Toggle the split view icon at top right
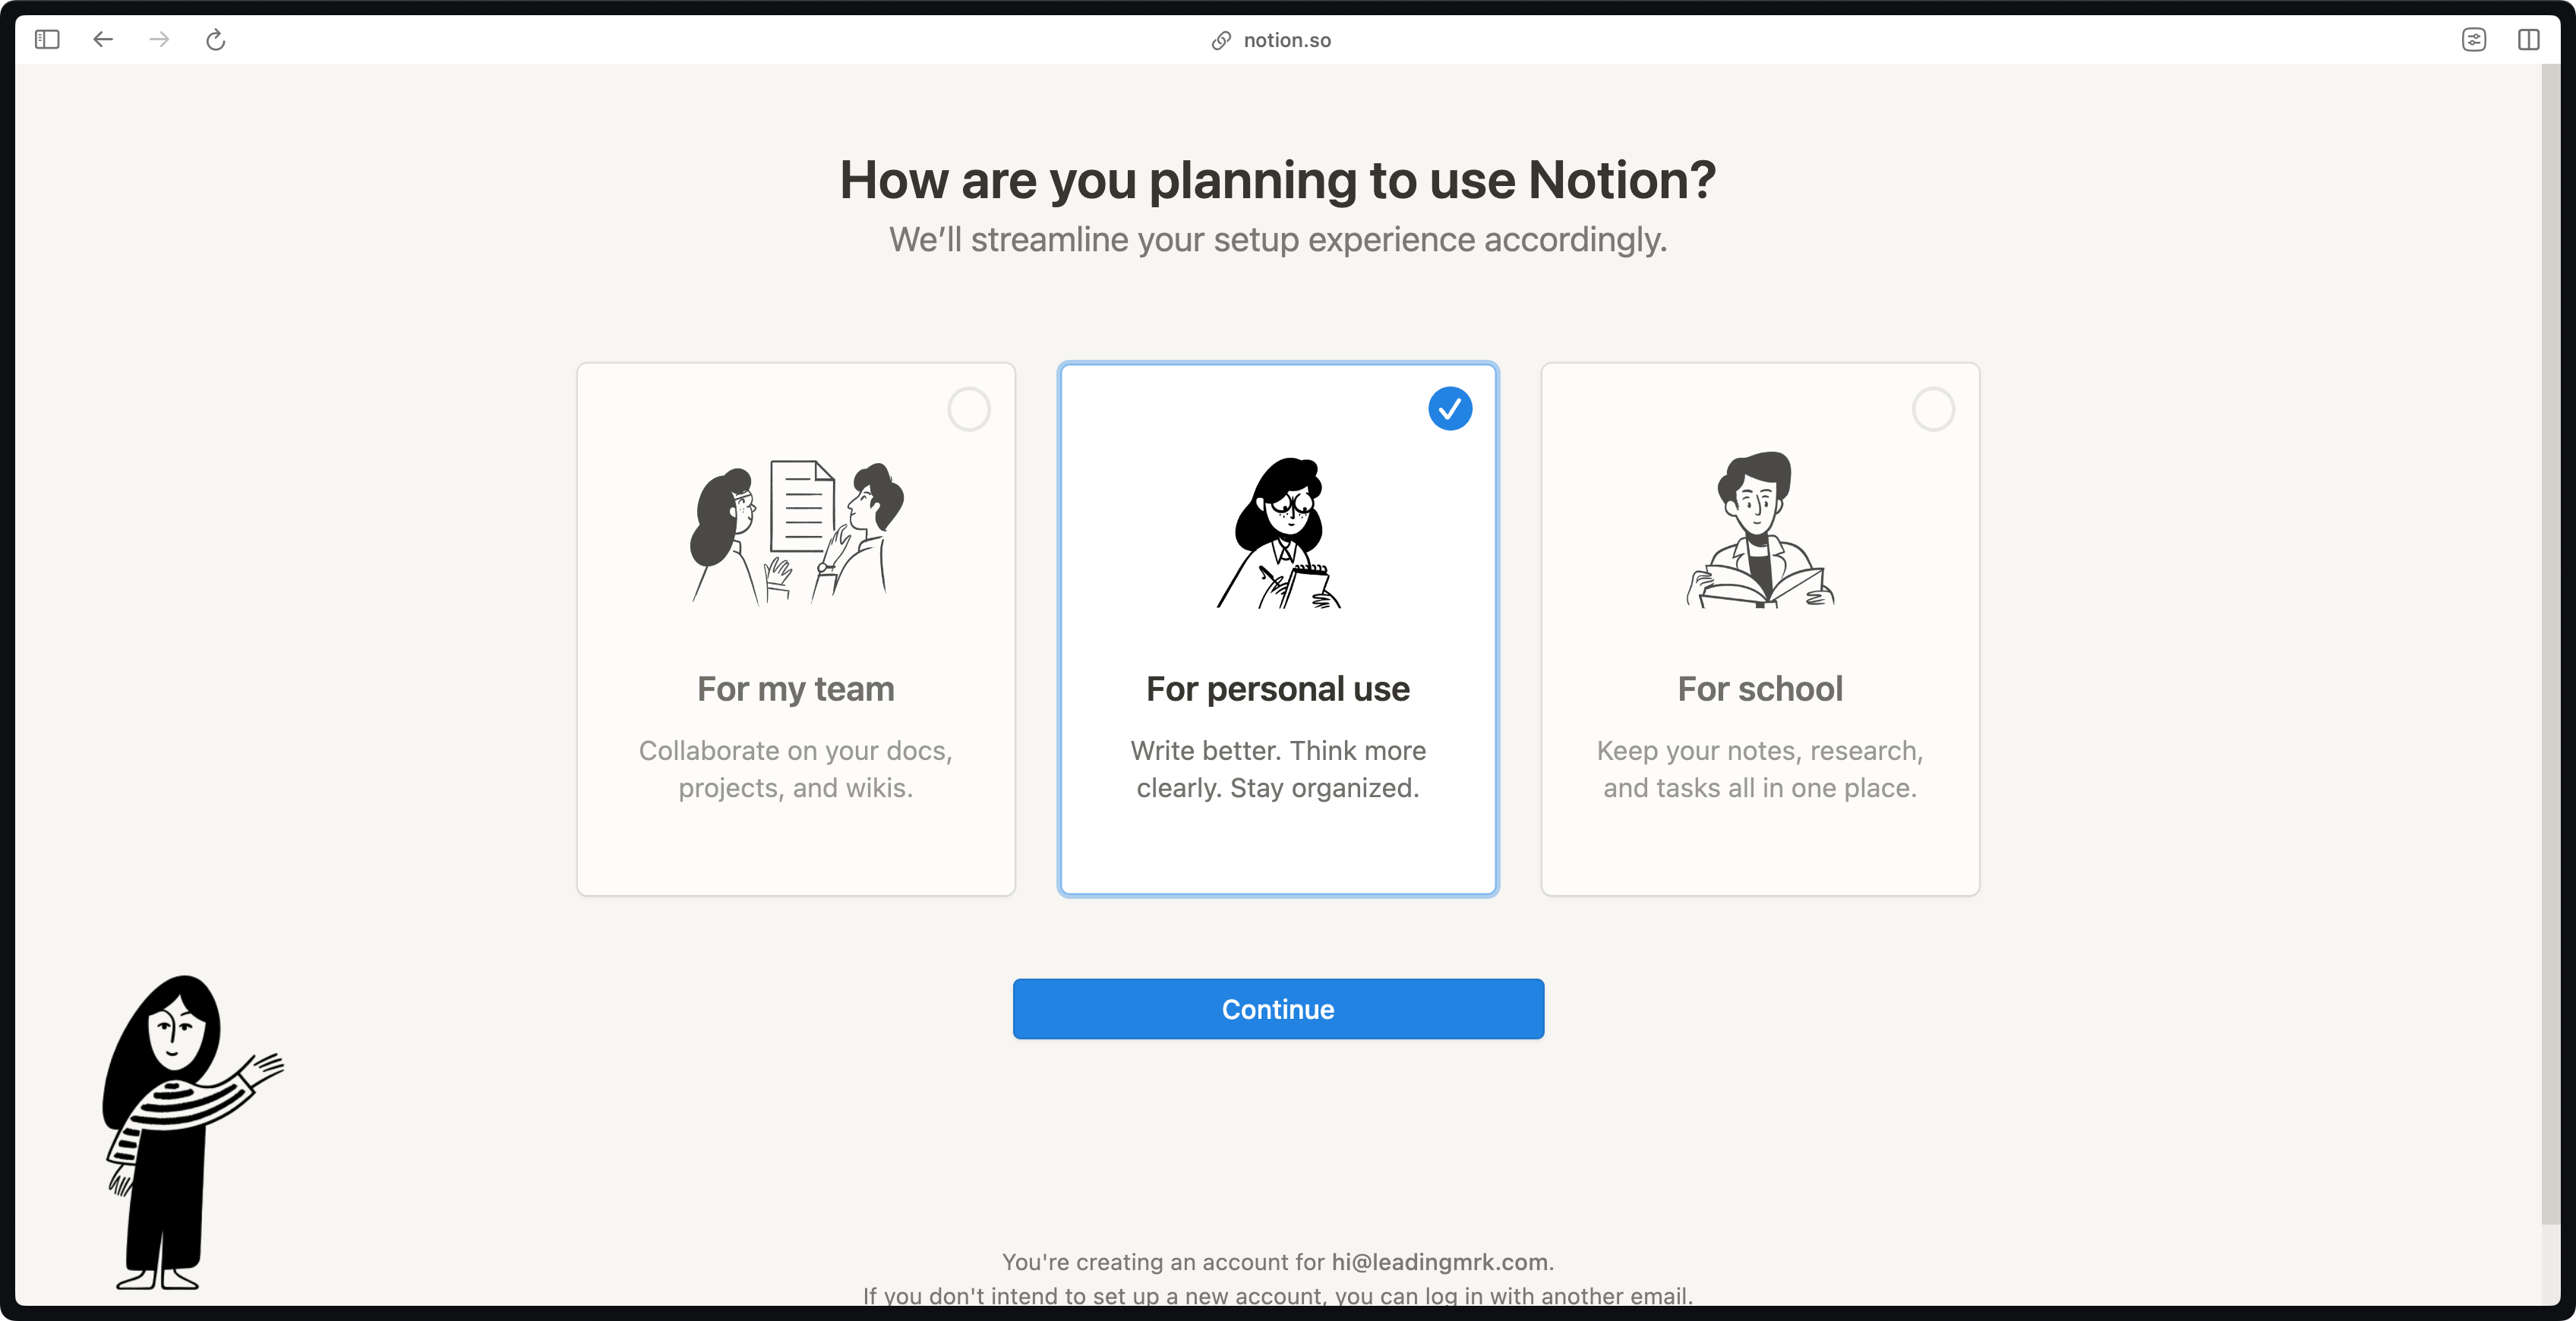The width and height of the screenshot is (2576, 1321). [2529, 40]
